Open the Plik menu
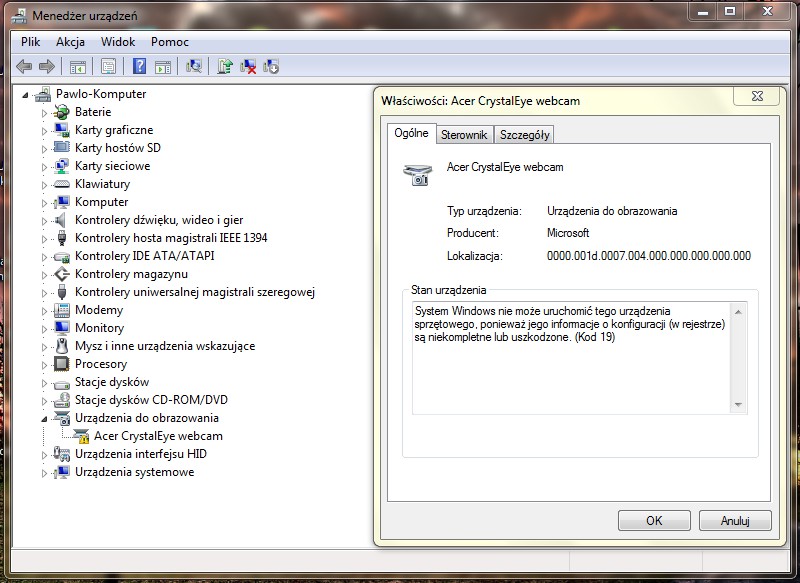Screen dimensions: 800x583 tap(31, 42)
